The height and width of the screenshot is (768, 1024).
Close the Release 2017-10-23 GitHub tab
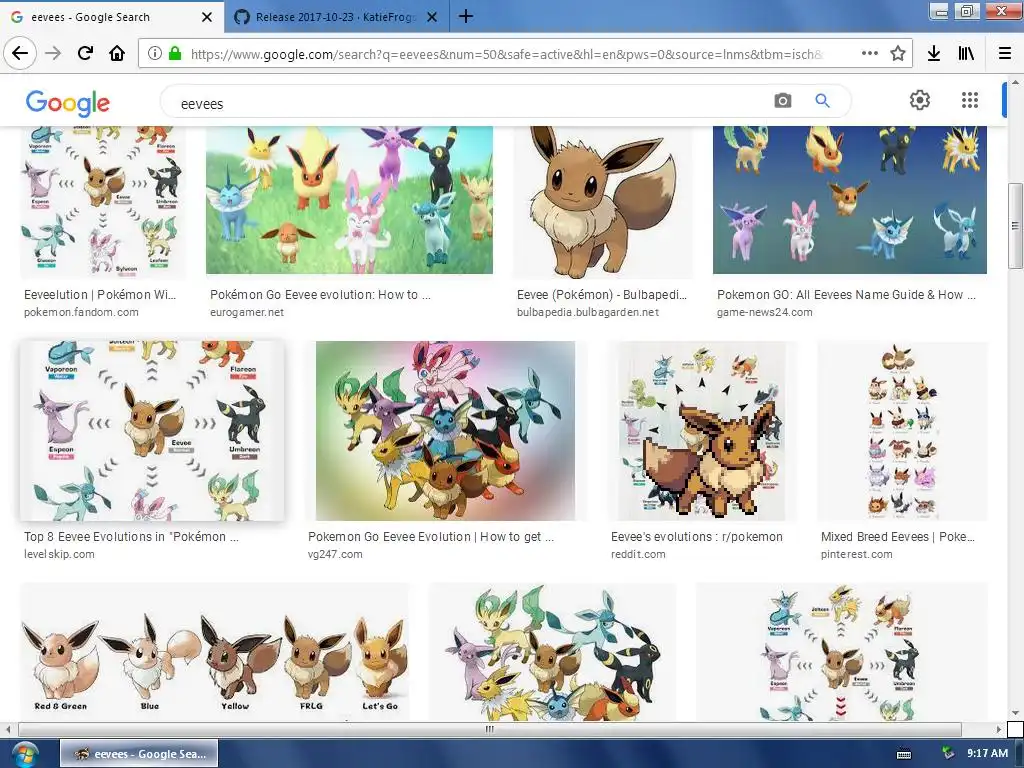click(x=432, y=17)
